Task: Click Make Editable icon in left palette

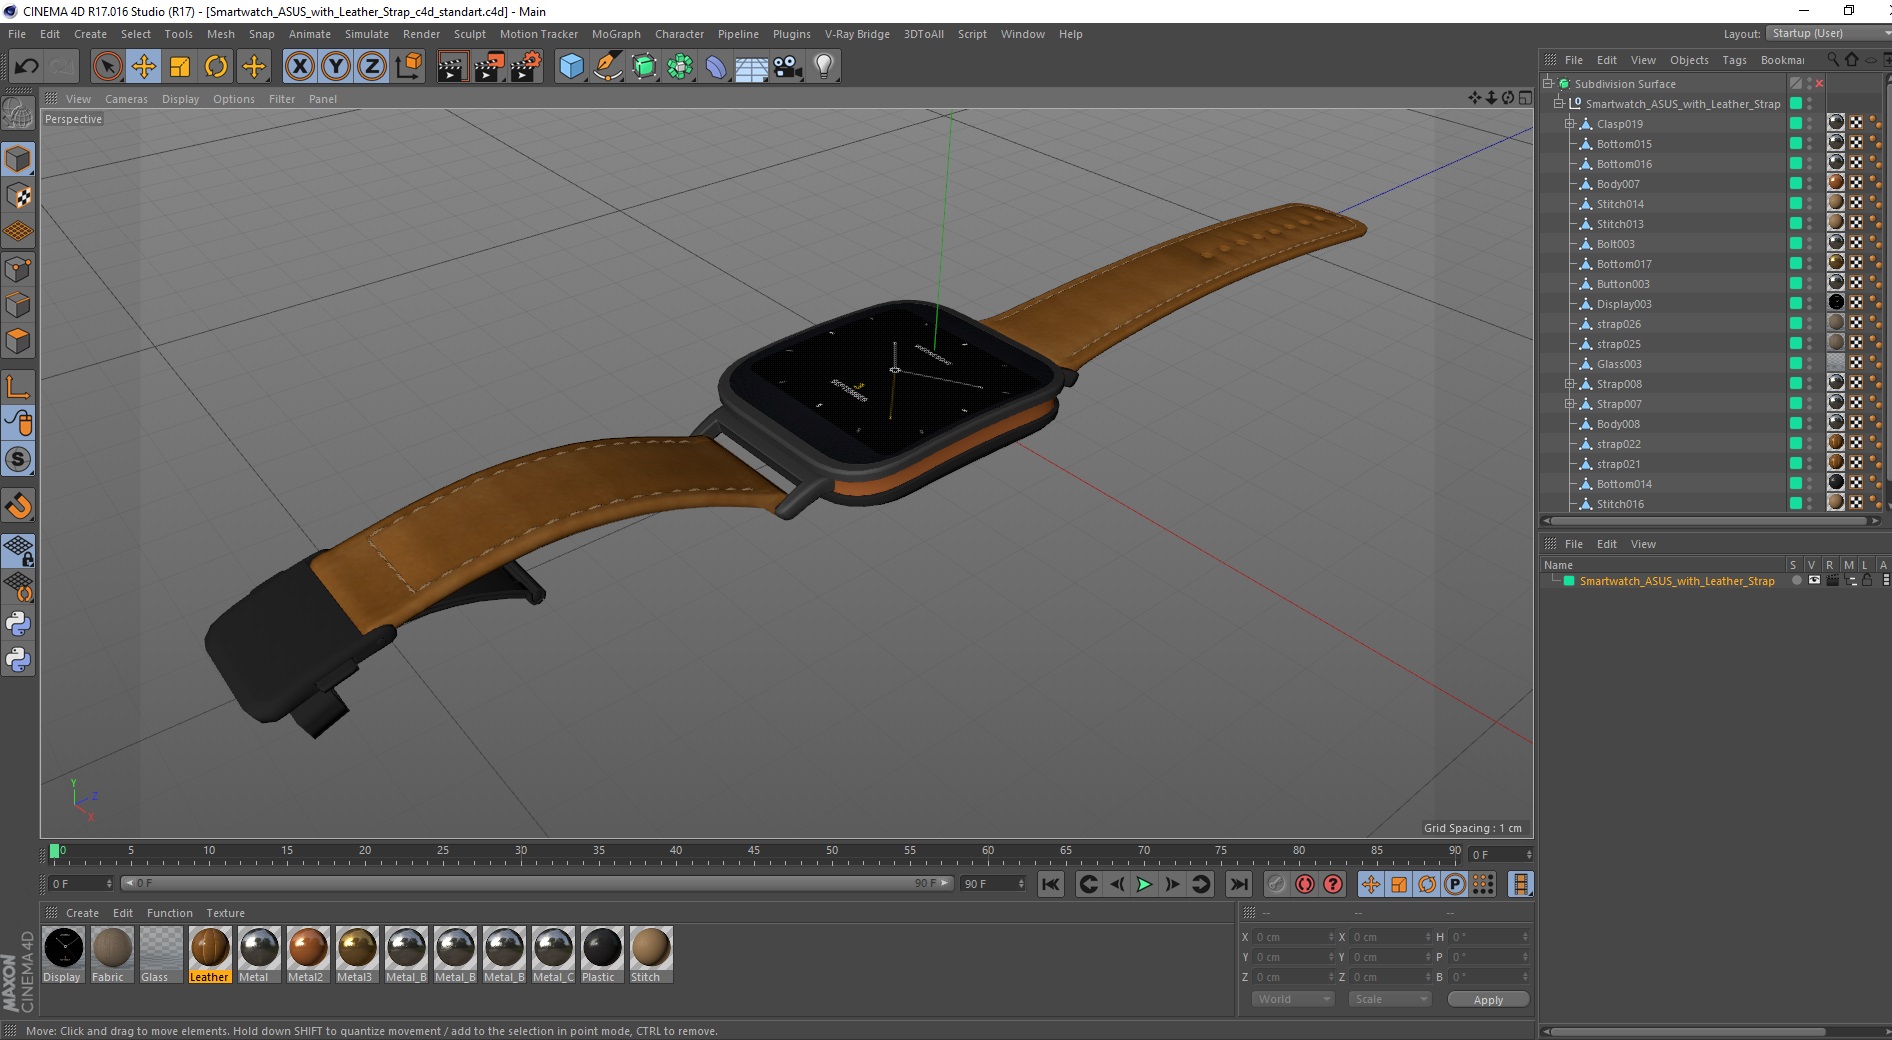Action: click(18, 114)
